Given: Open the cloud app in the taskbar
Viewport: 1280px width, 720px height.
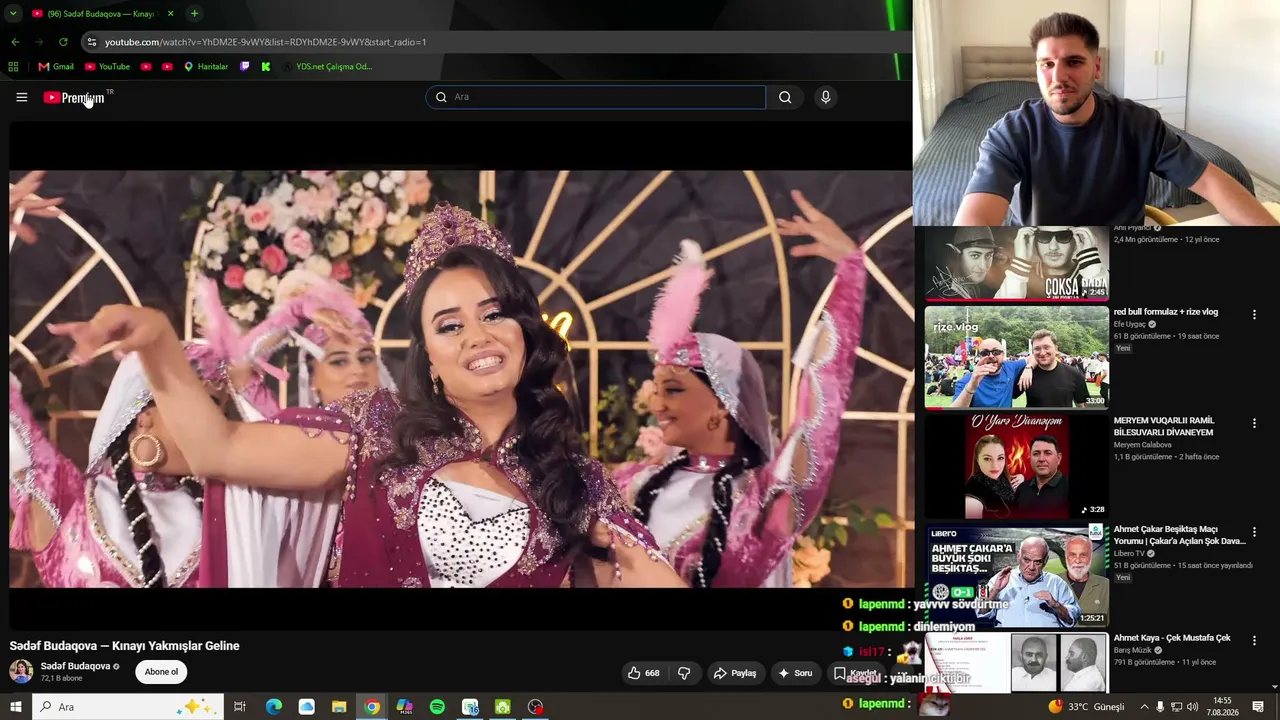Looking at the screenshot, I should pyautogui.click(x=306, y=707).
